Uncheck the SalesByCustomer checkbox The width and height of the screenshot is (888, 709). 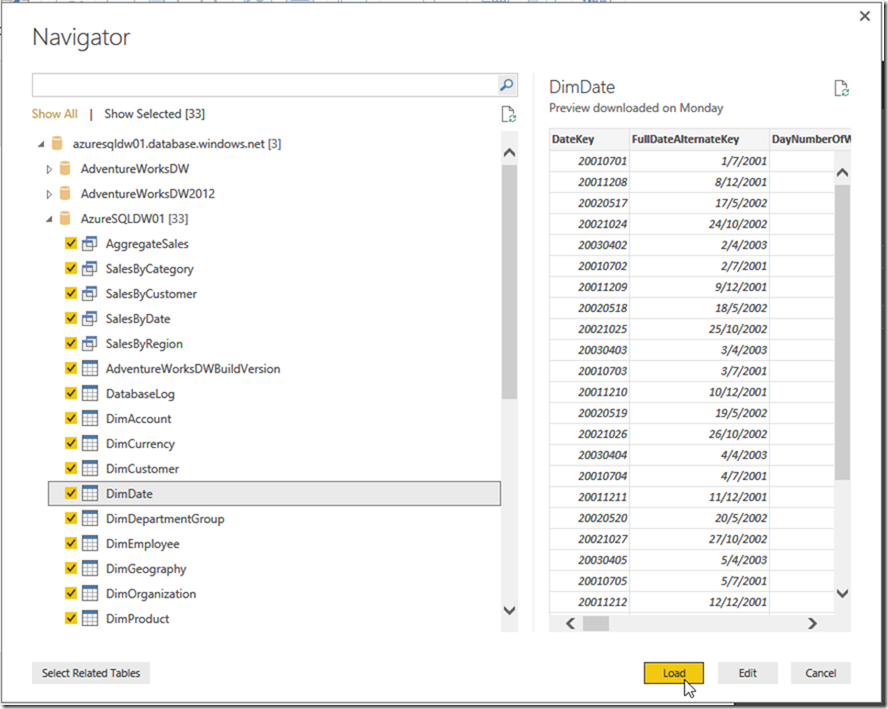(71, 293)
